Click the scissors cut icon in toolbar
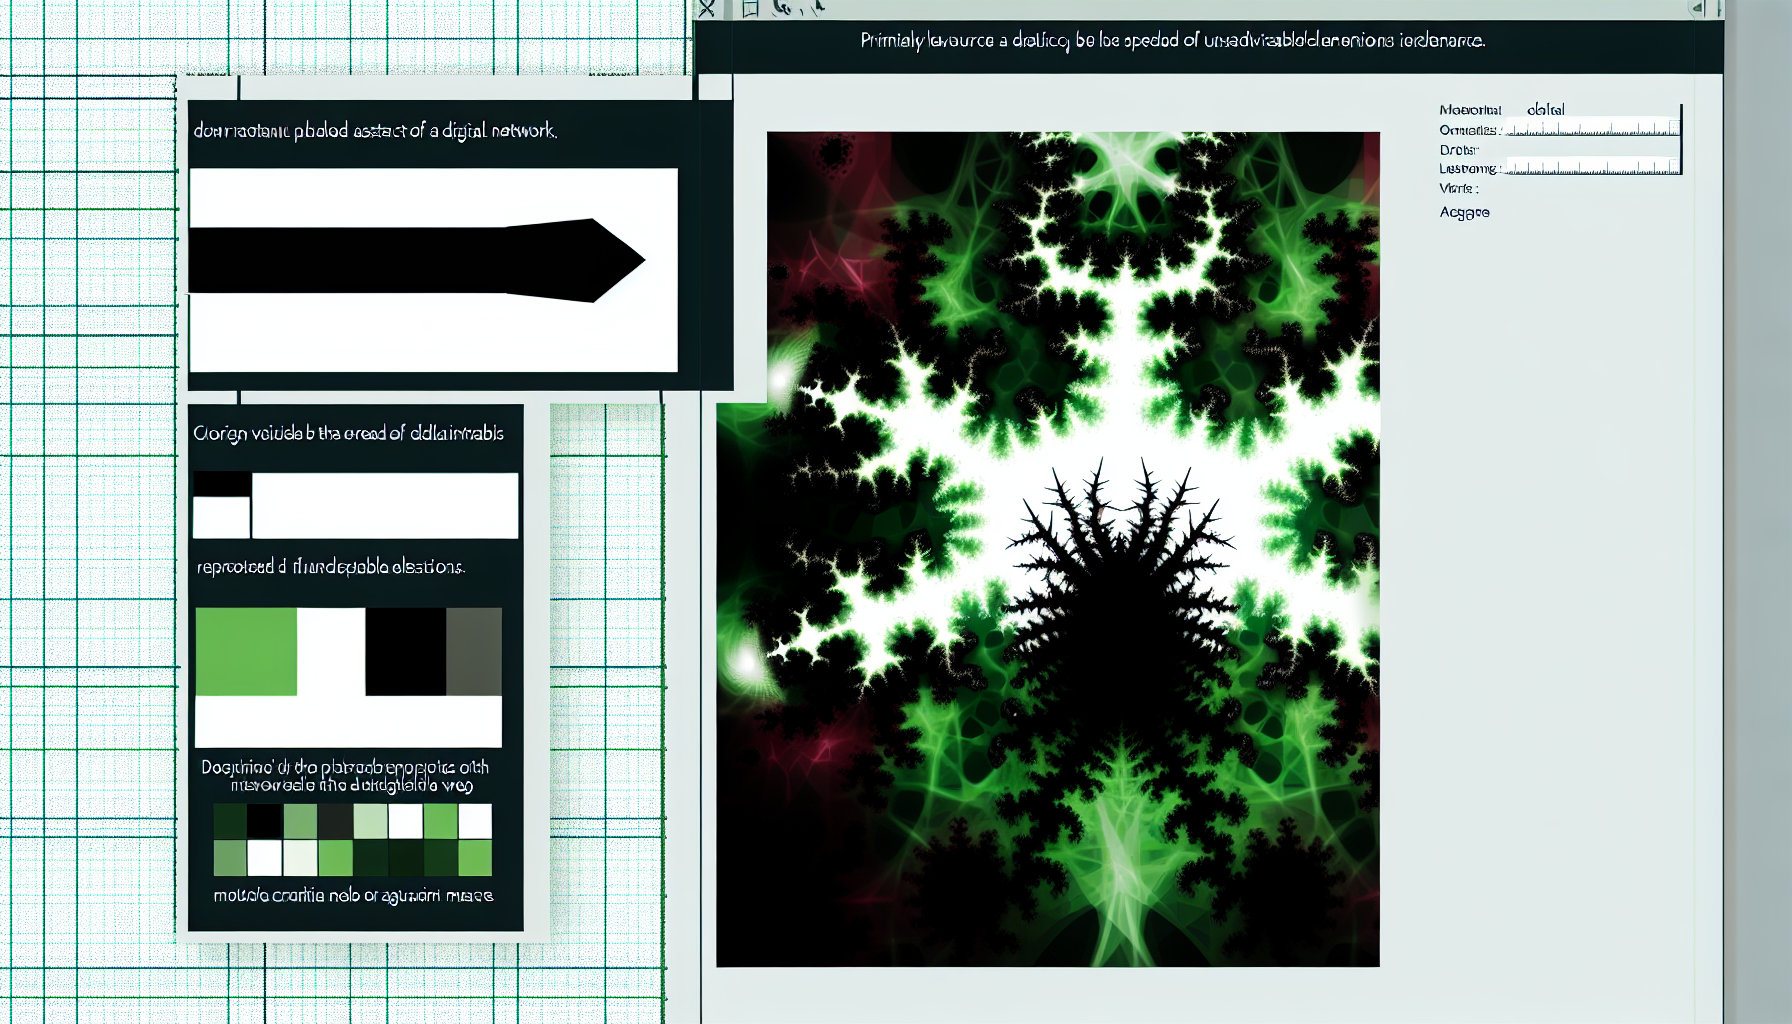 [x=707, y=9]
